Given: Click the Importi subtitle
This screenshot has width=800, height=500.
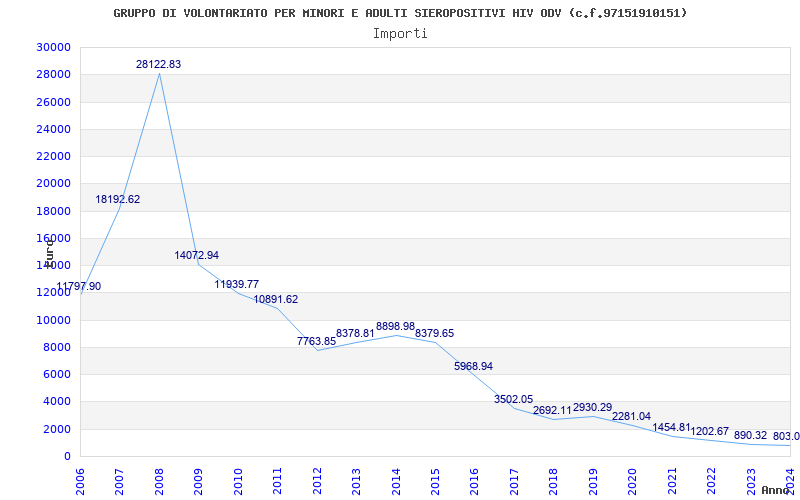Looking at the screenshot, I should 400,34.
